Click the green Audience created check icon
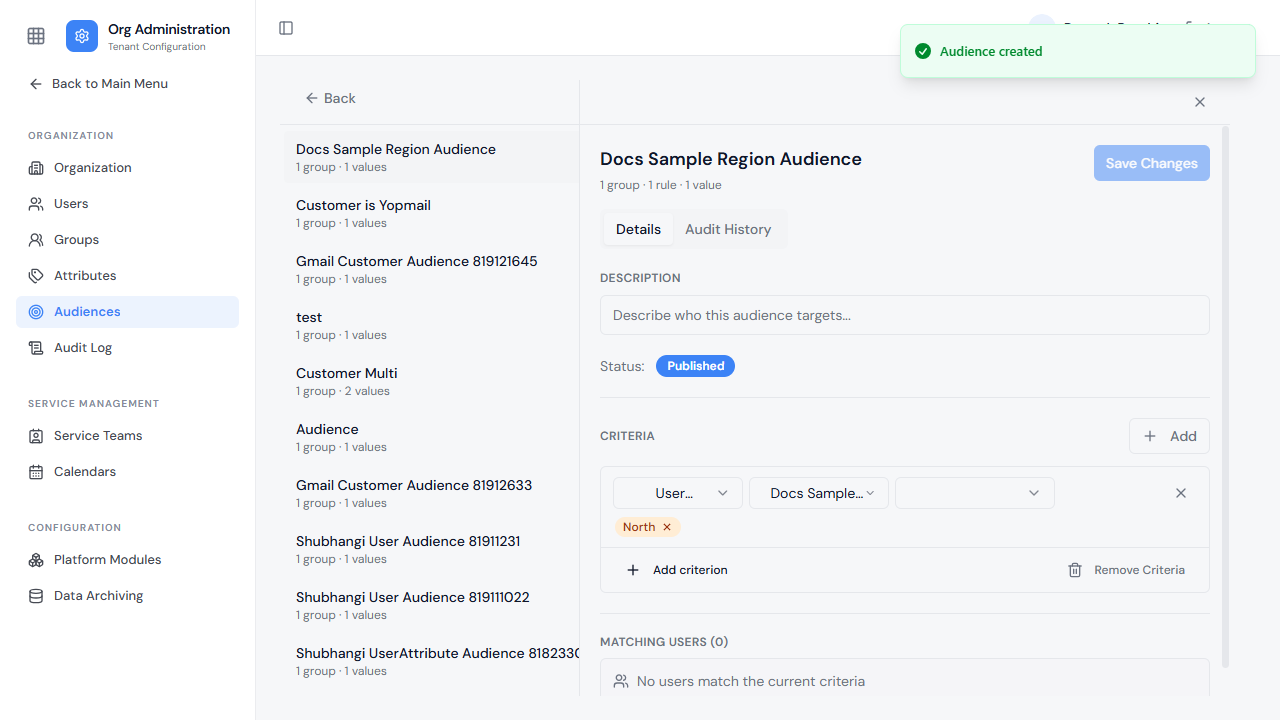 click(x=923, y=51)
